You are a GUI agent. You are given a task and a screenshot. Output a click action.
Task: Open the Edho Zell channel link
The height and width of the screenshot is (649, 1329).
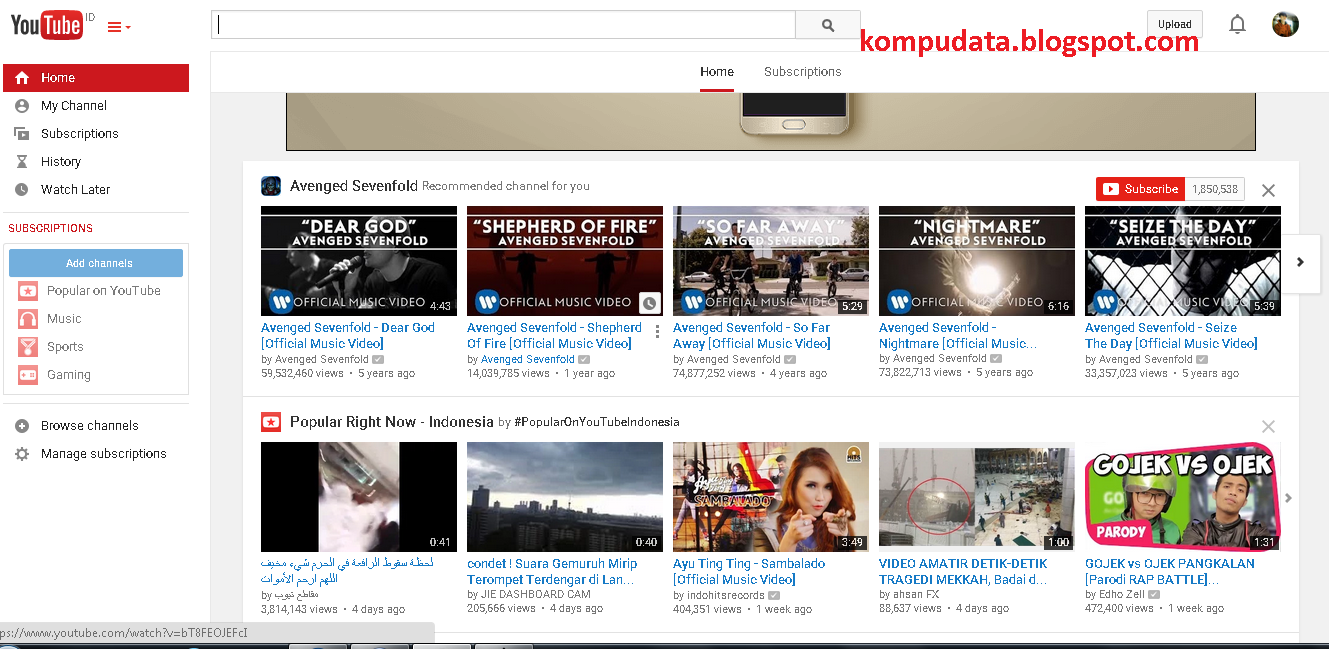pyautogui.click(x=1122, y=595)
